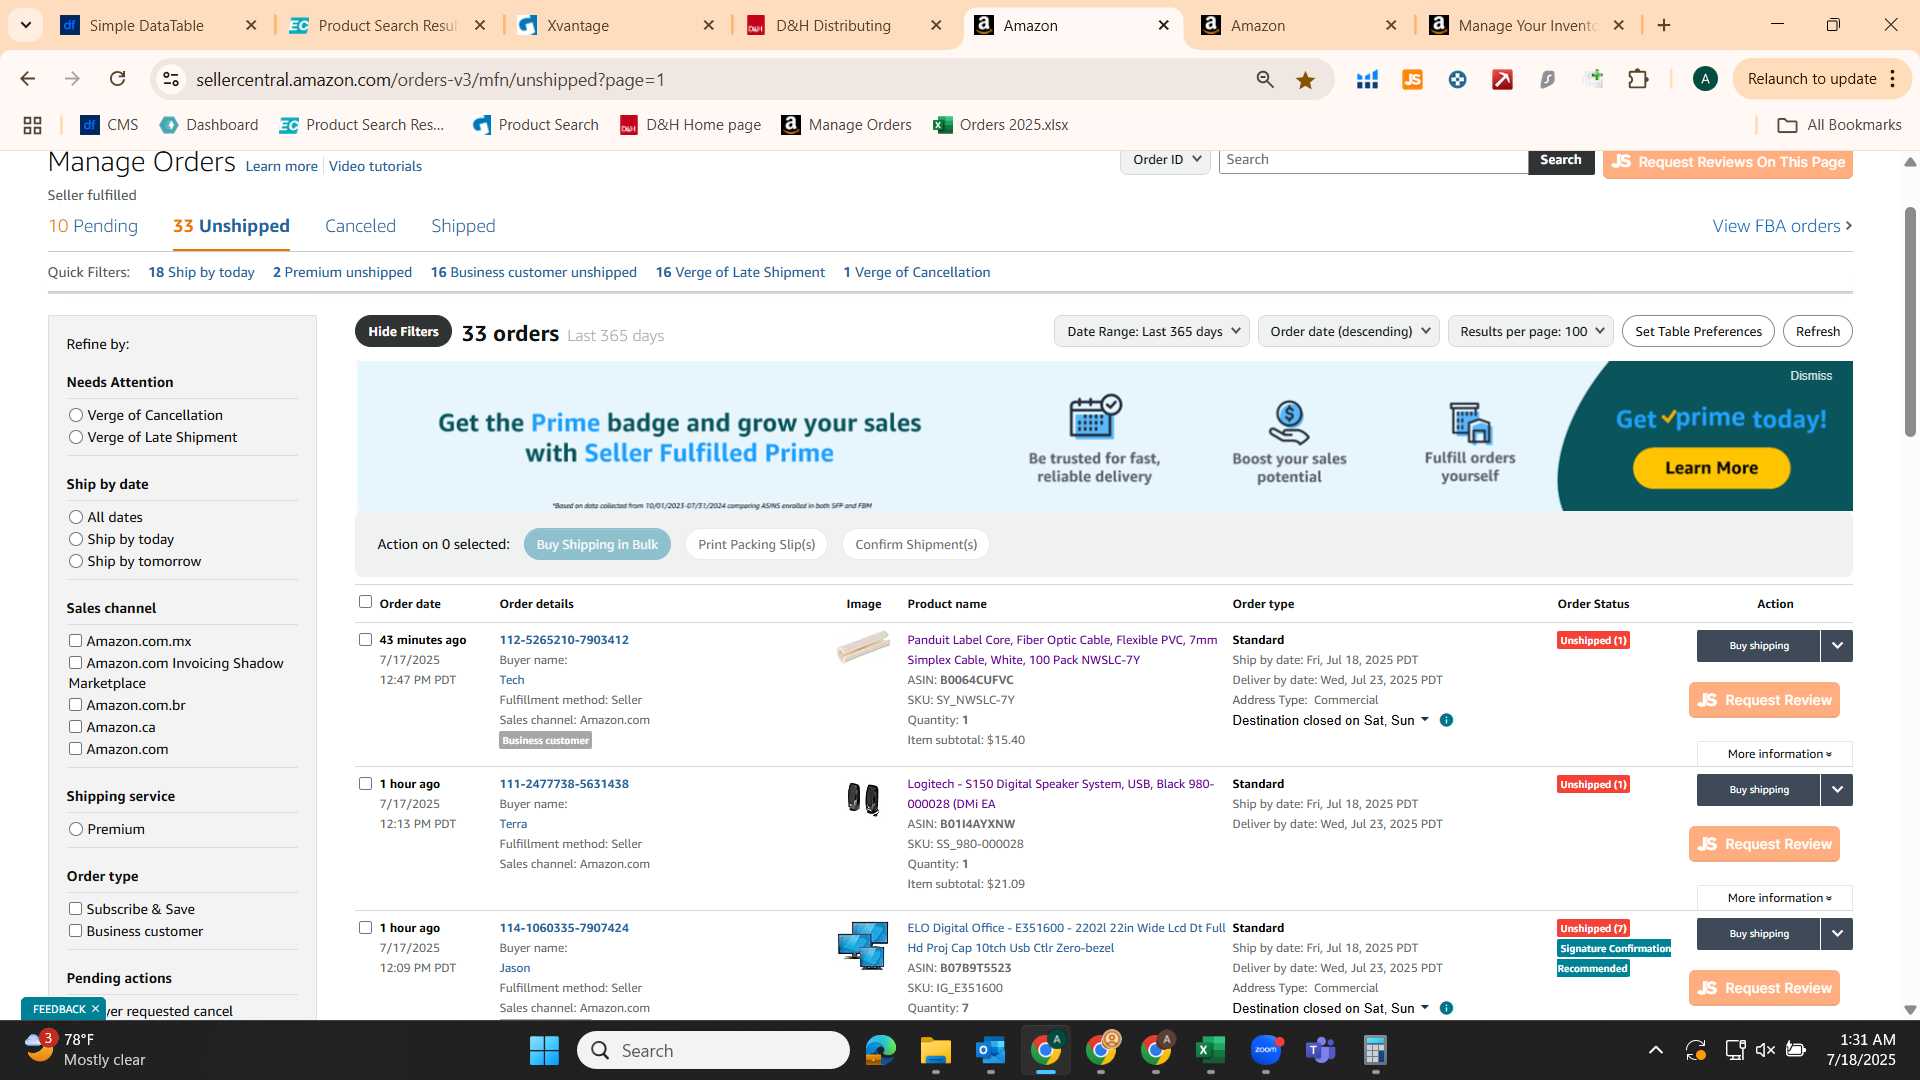Expand More information for Panduit order

(1775, 754)
